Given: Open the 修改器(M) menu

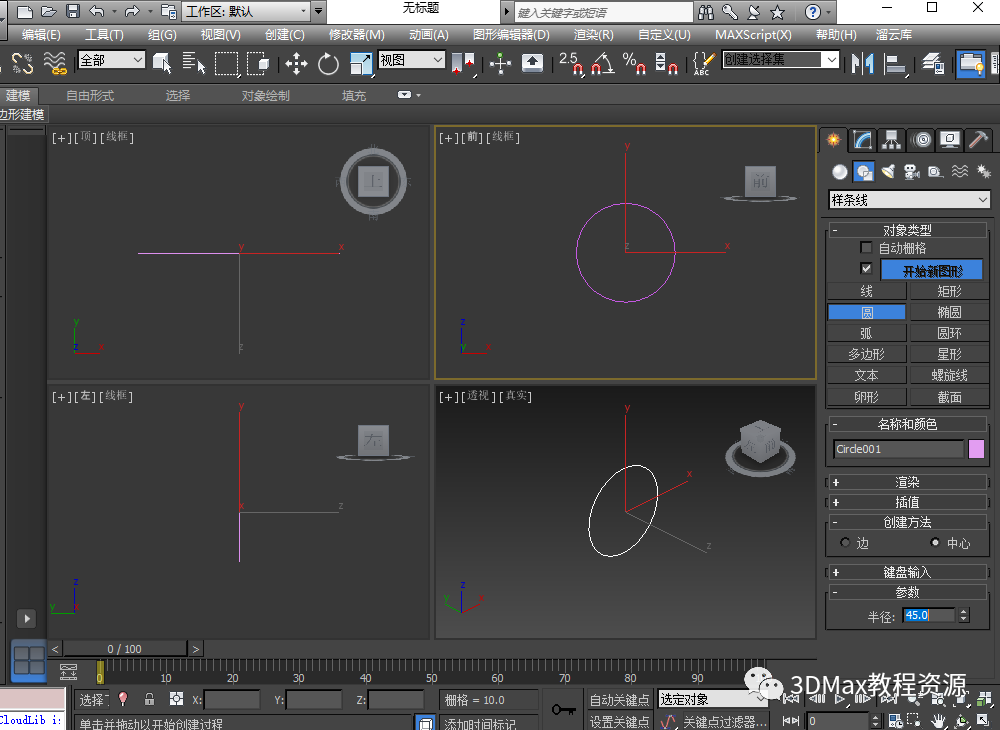Looking at the screenshot, I should 356,35.
